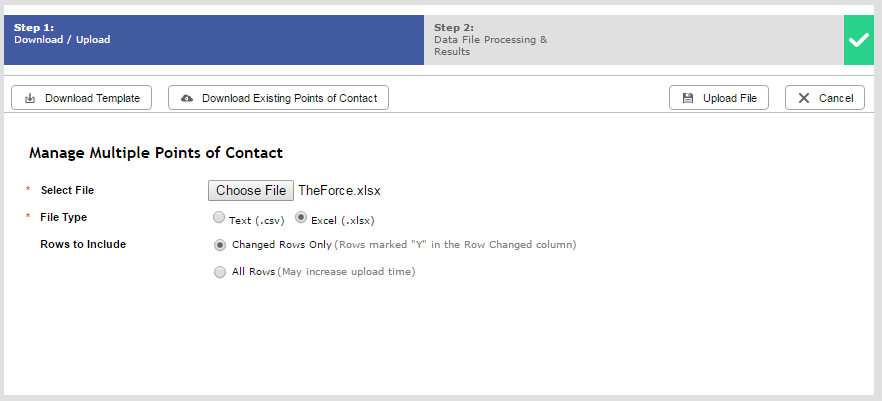
Task: Open Step 2 Data File Processing & Results tab
Action: click(x=634, y=40)
